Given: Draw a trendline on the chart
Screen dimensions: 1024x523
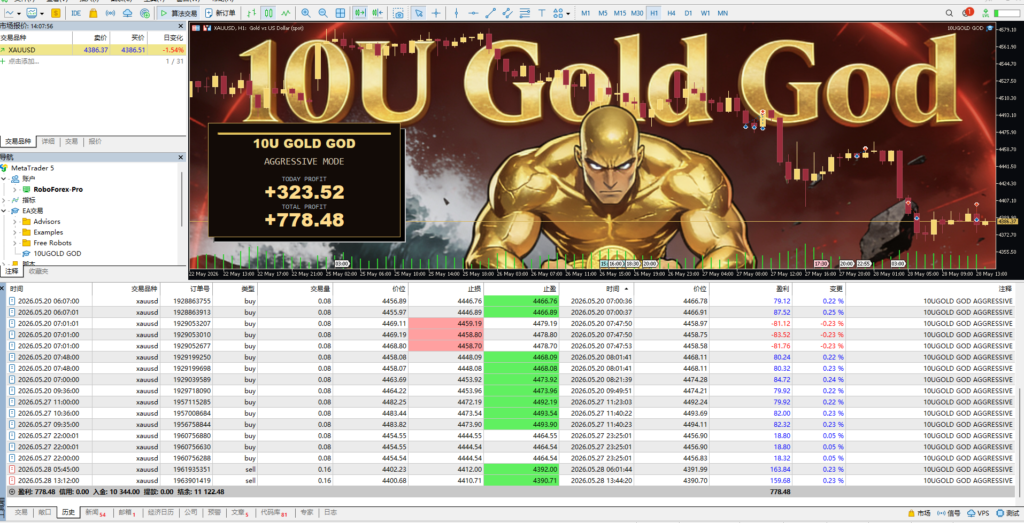Looking at the screenshot, I should (490, 13).
